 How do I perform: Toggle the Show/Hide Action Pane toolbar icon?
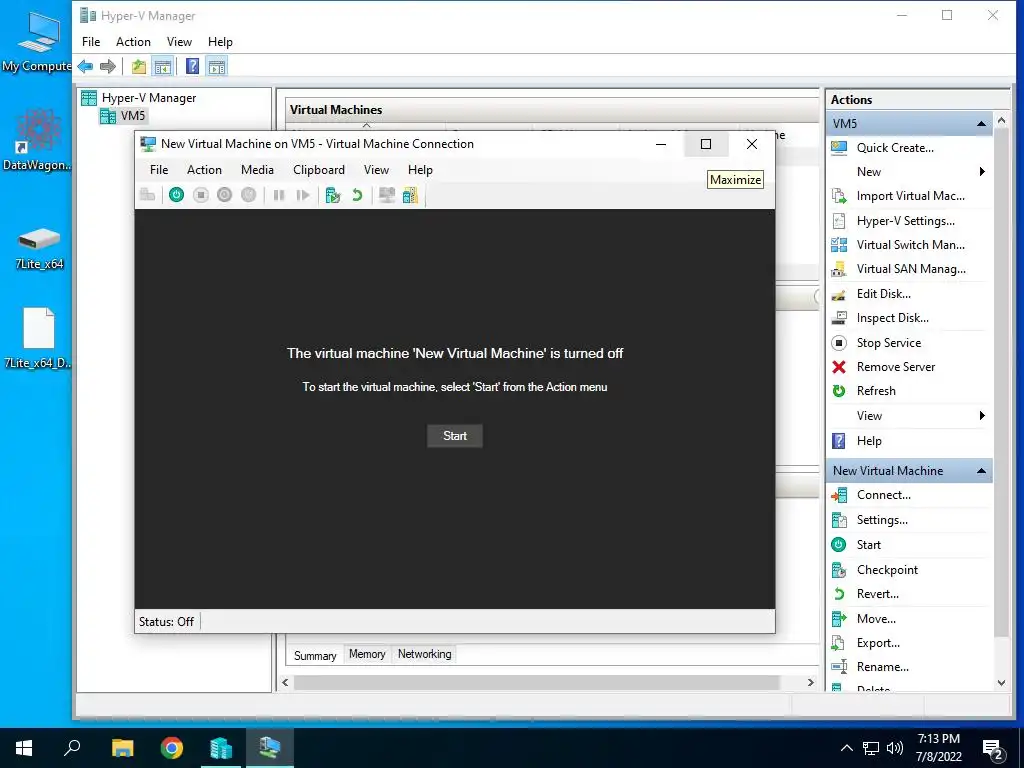point(217,66)
